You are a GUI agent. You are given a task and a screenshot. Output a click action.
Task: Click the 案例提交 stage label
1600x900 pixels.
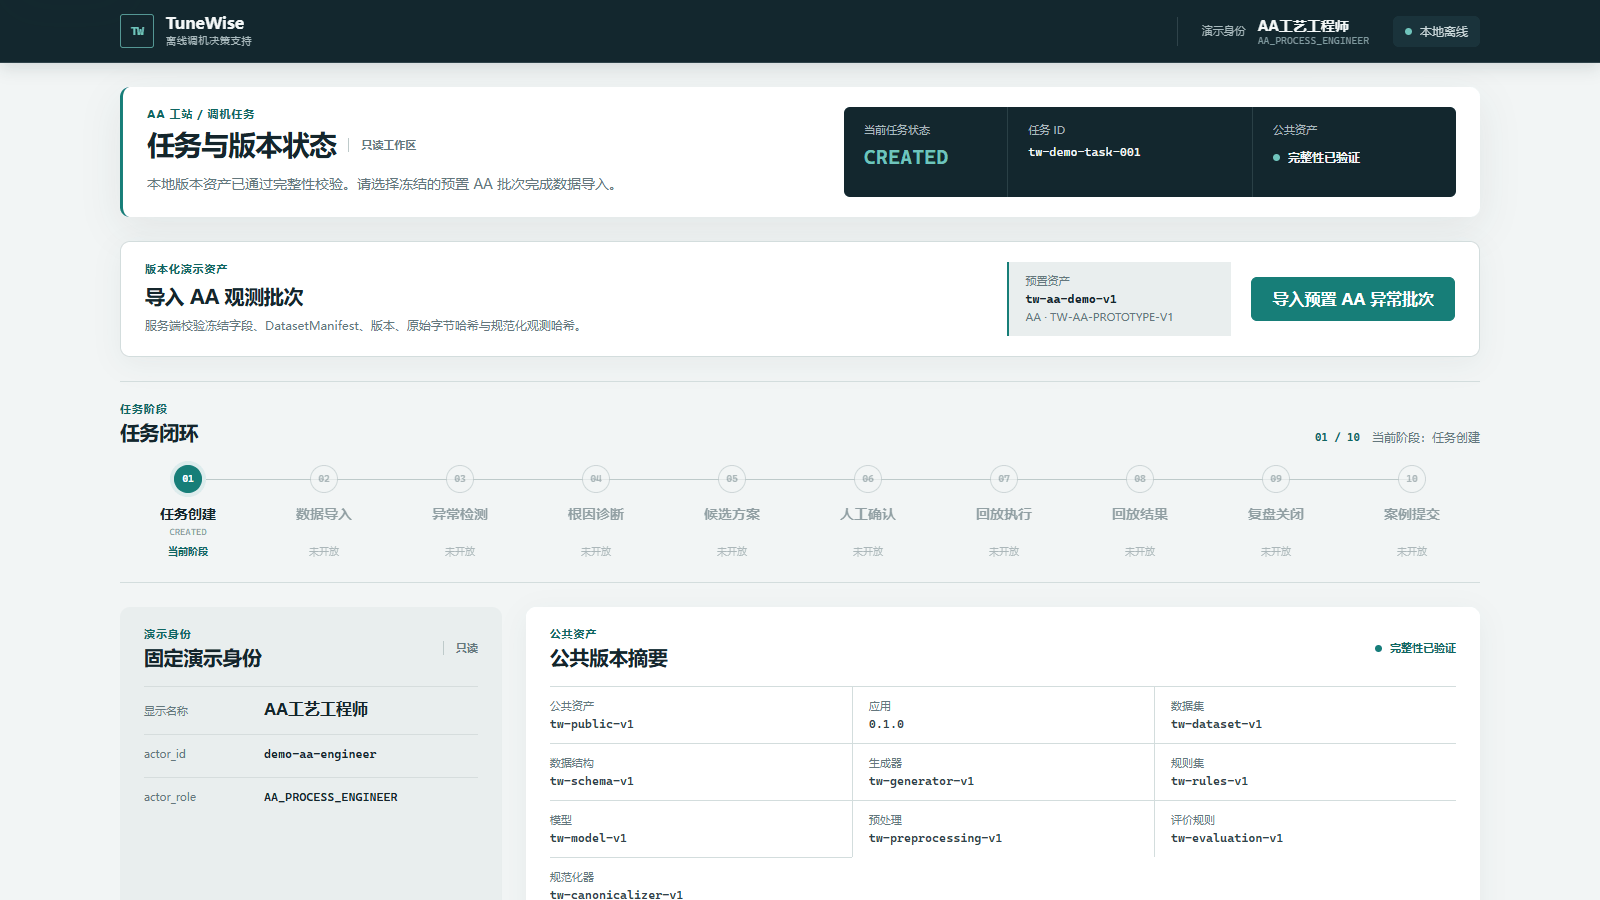point(1412,514)
